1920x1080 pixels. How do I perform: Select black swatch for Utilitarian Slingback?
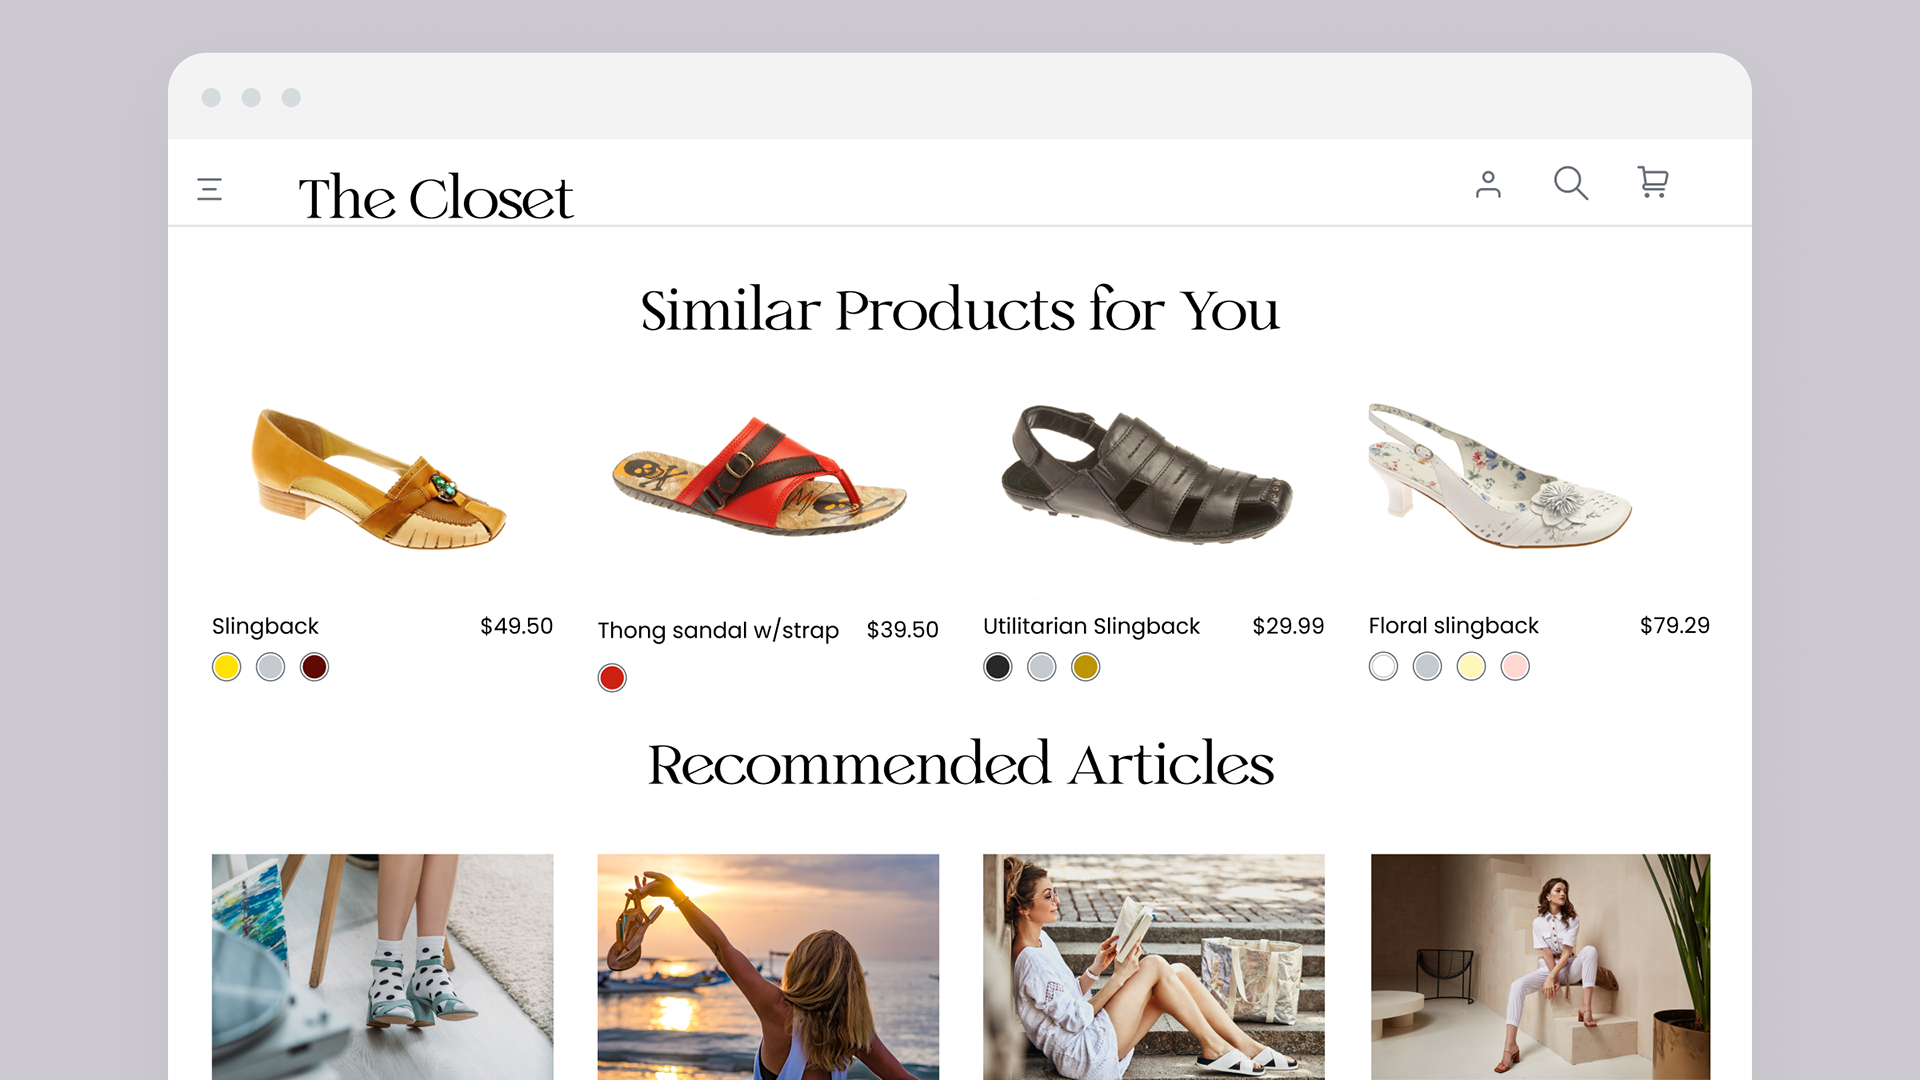click(x=998, y=667)
